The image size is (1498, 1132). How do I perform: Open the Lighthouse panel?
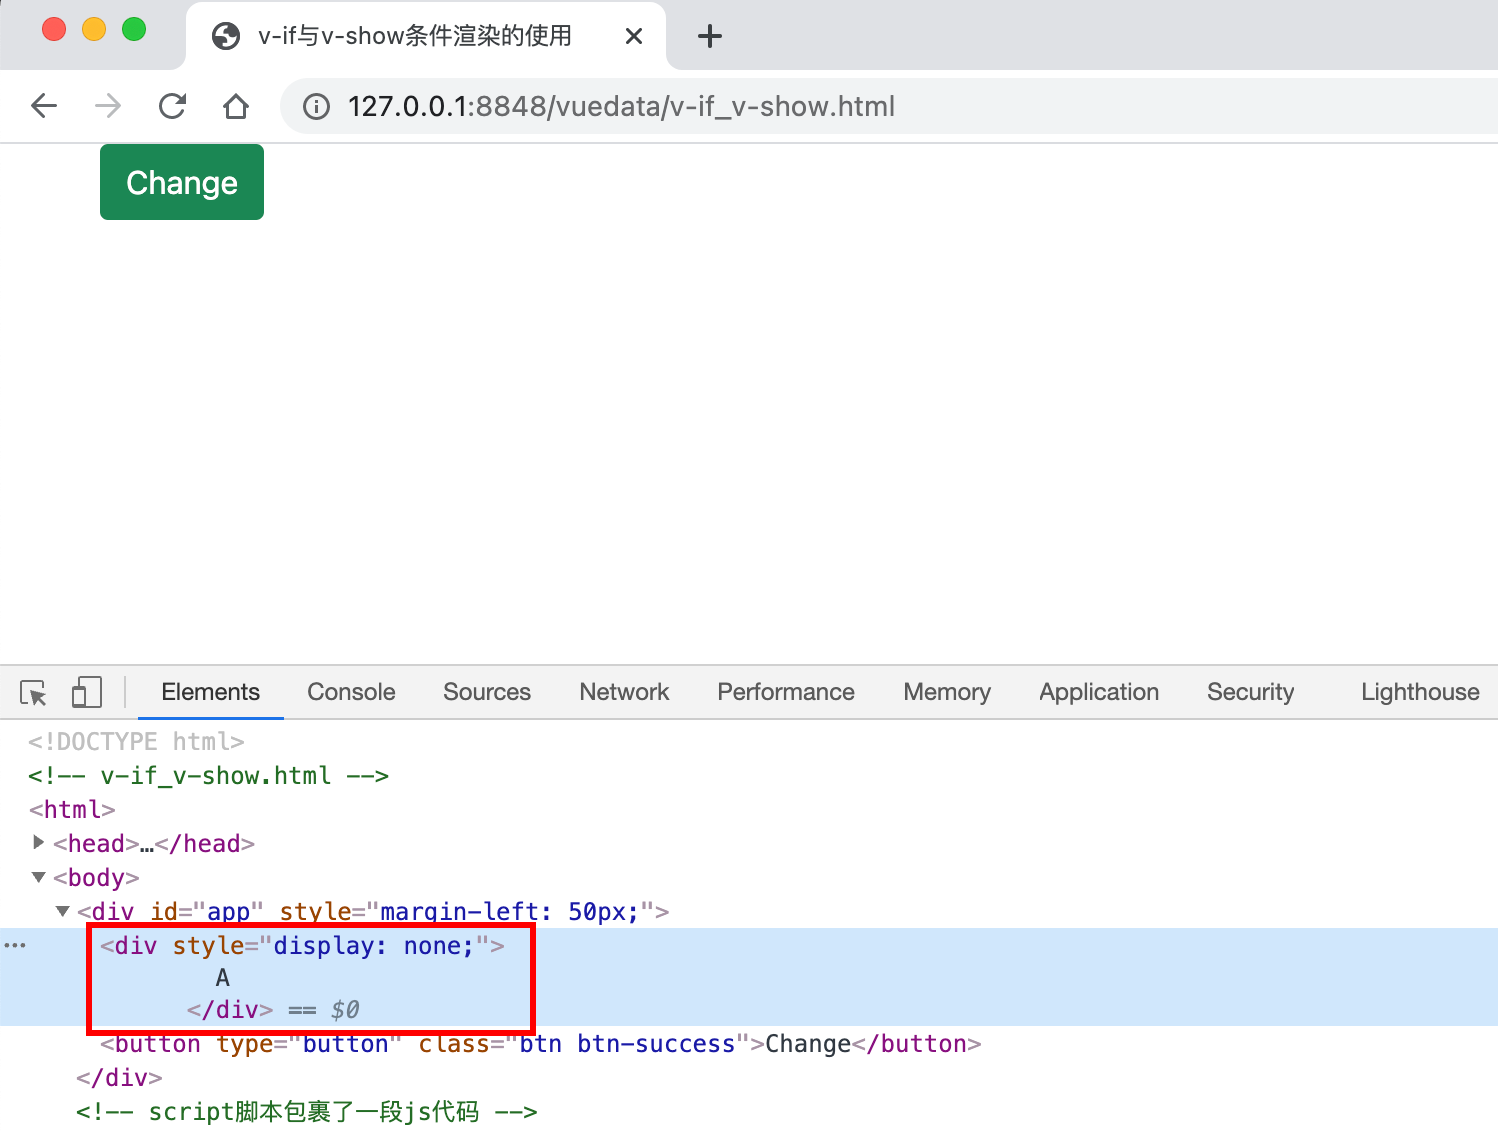(x=1420, y=692)
